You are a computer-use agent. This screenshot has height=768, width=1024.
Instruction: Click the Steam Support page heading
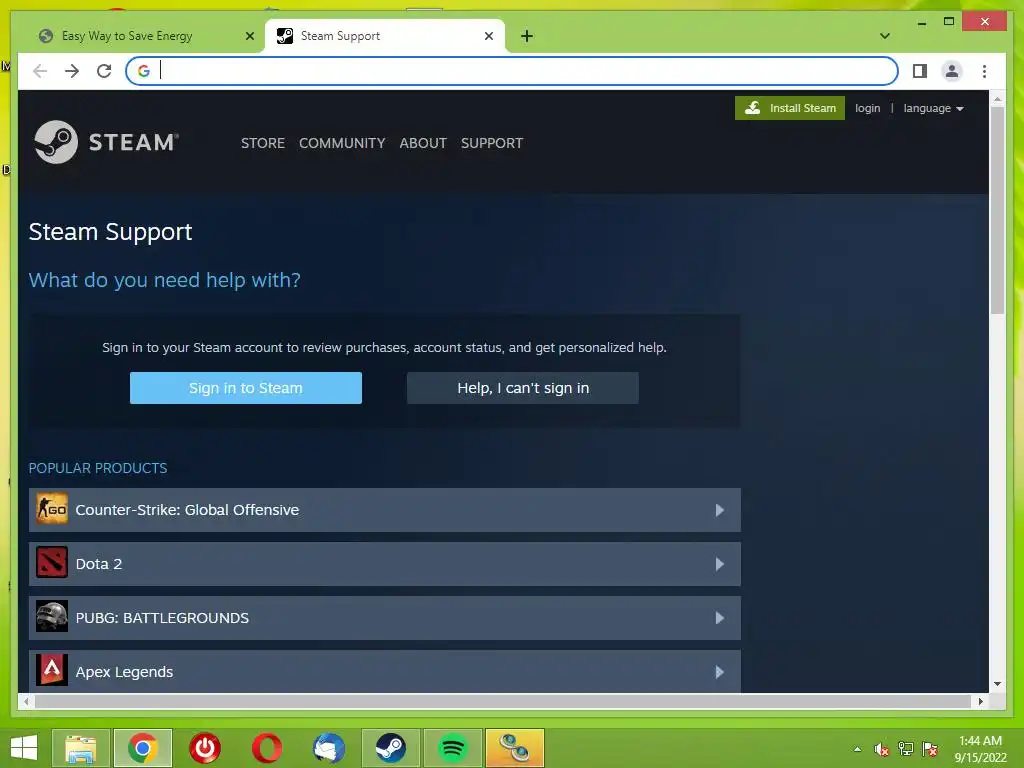pos(110,232)
